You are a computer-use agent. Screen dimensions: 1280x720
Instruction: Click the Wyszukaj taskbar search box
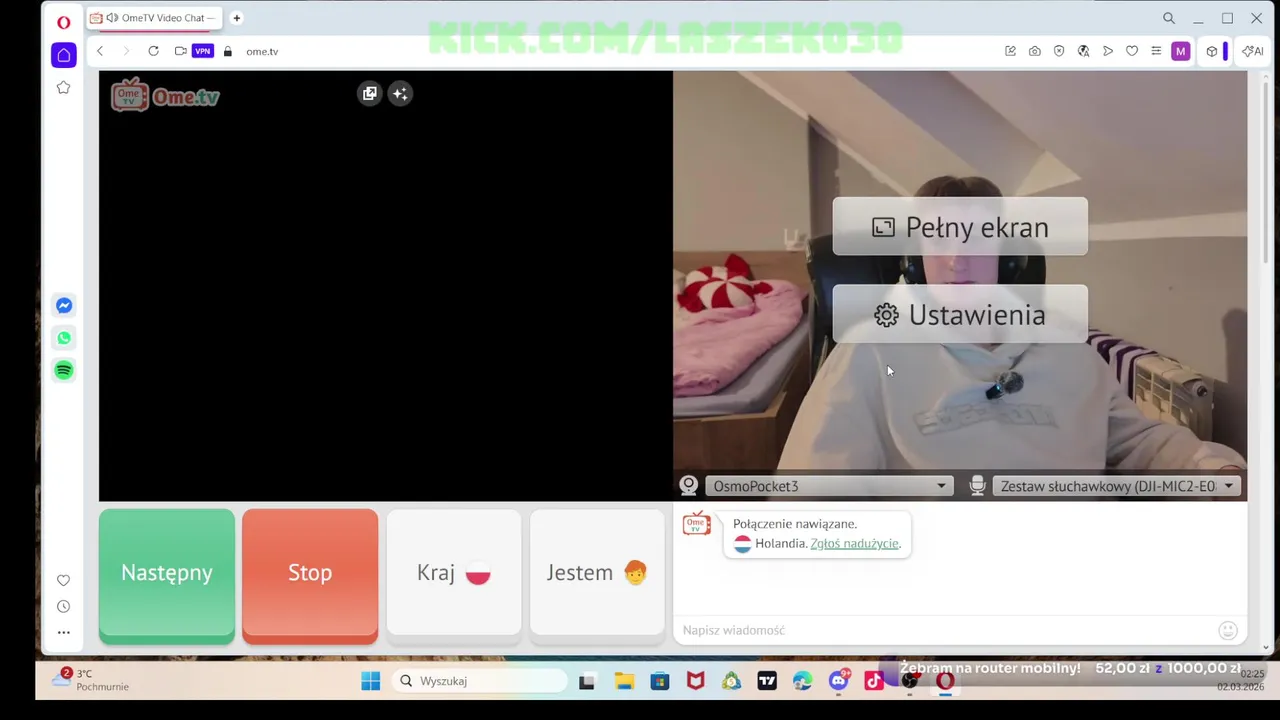[480, 681]
